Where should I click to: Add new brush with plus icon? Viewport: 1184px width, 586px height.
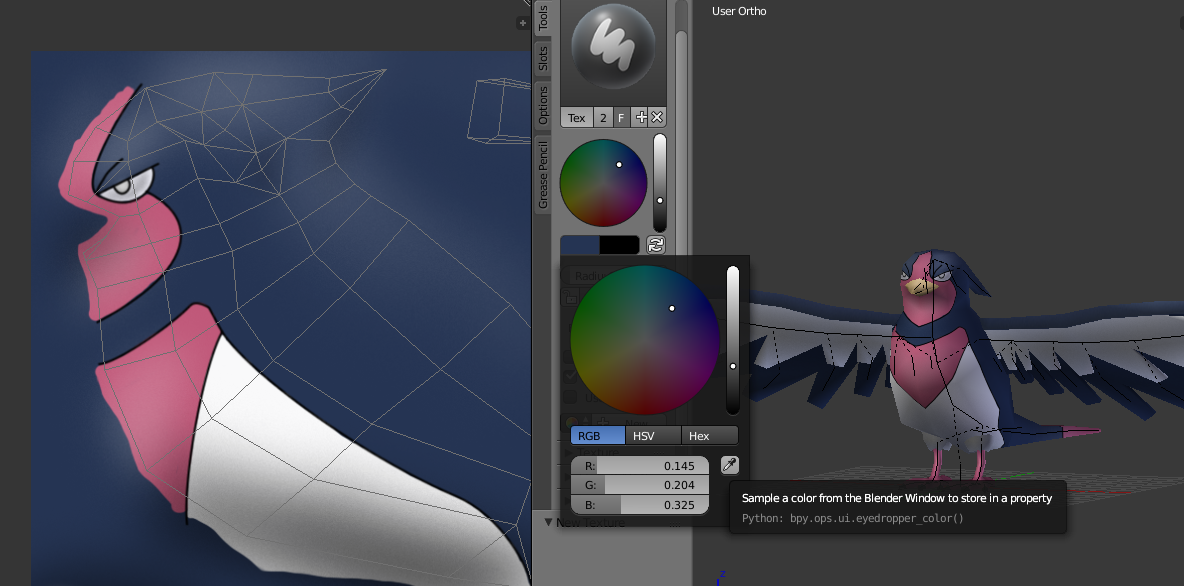[641, 117]
